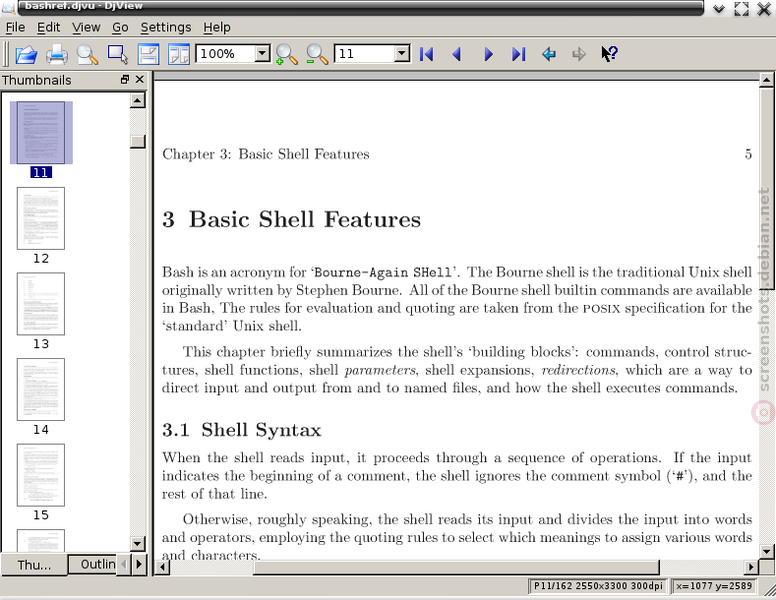776x600 pixels.
Task: Click document horizontal scroll right arrow
Action: point(751,567)
